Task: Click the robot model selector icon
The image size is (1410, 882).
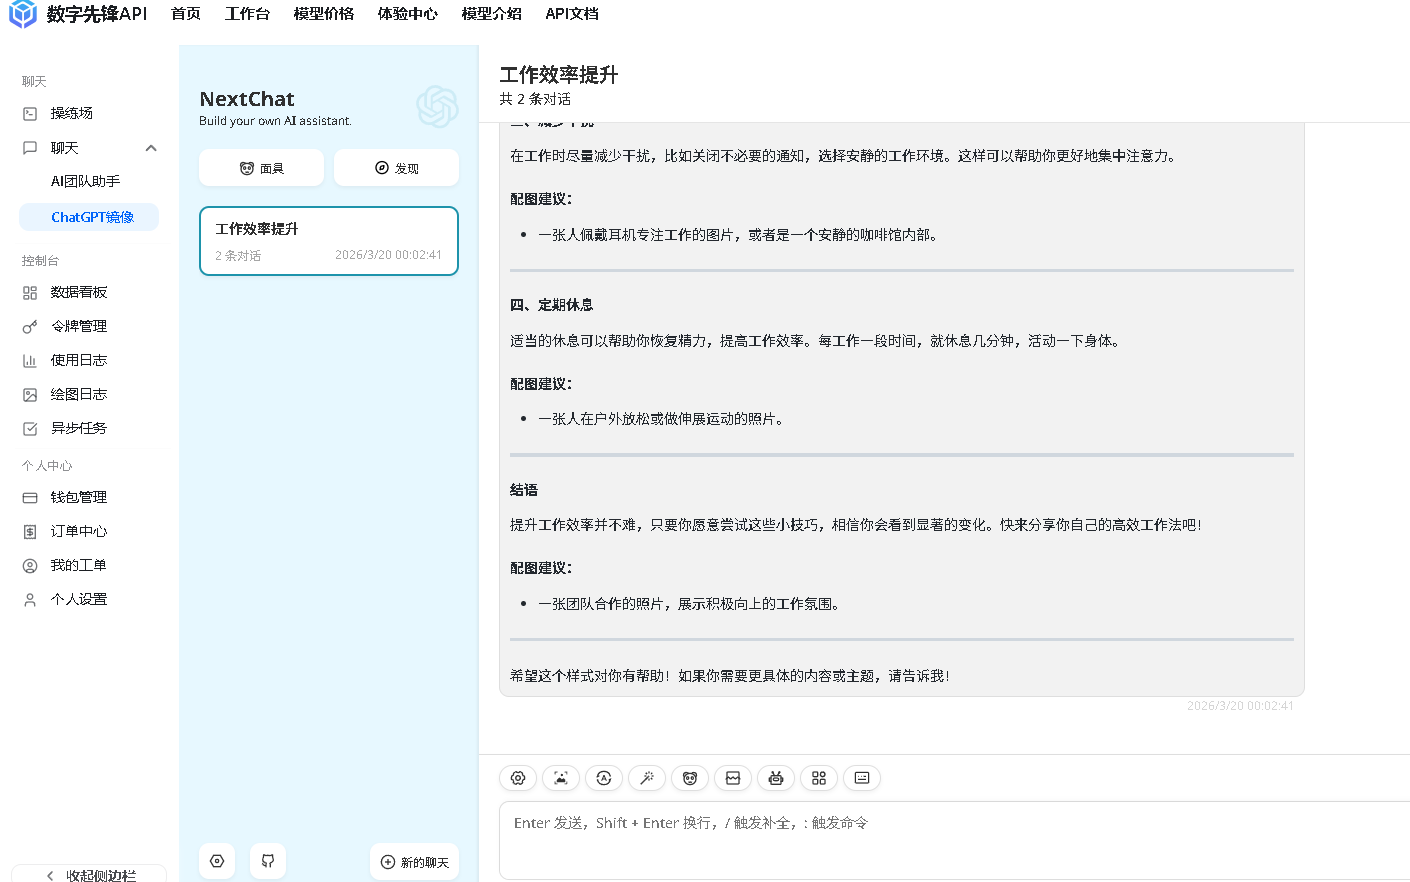Action: coord(776,778)
